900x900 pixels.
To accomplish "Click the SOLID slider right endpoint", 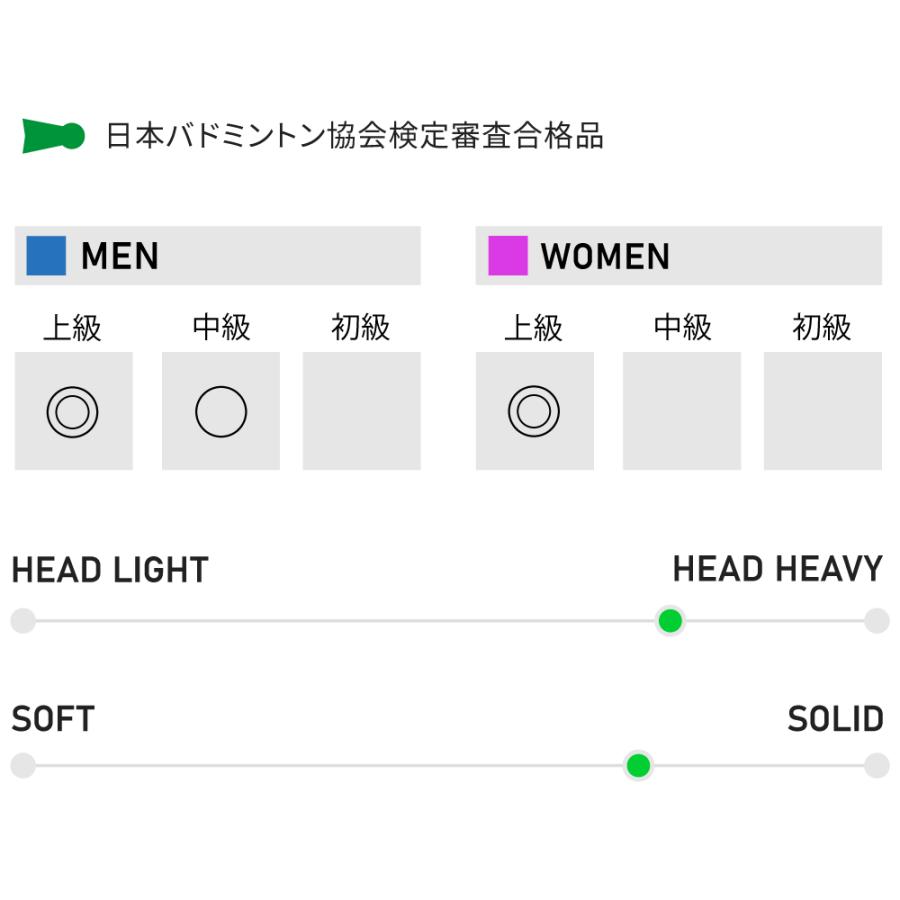I will [x=877, y=767].
